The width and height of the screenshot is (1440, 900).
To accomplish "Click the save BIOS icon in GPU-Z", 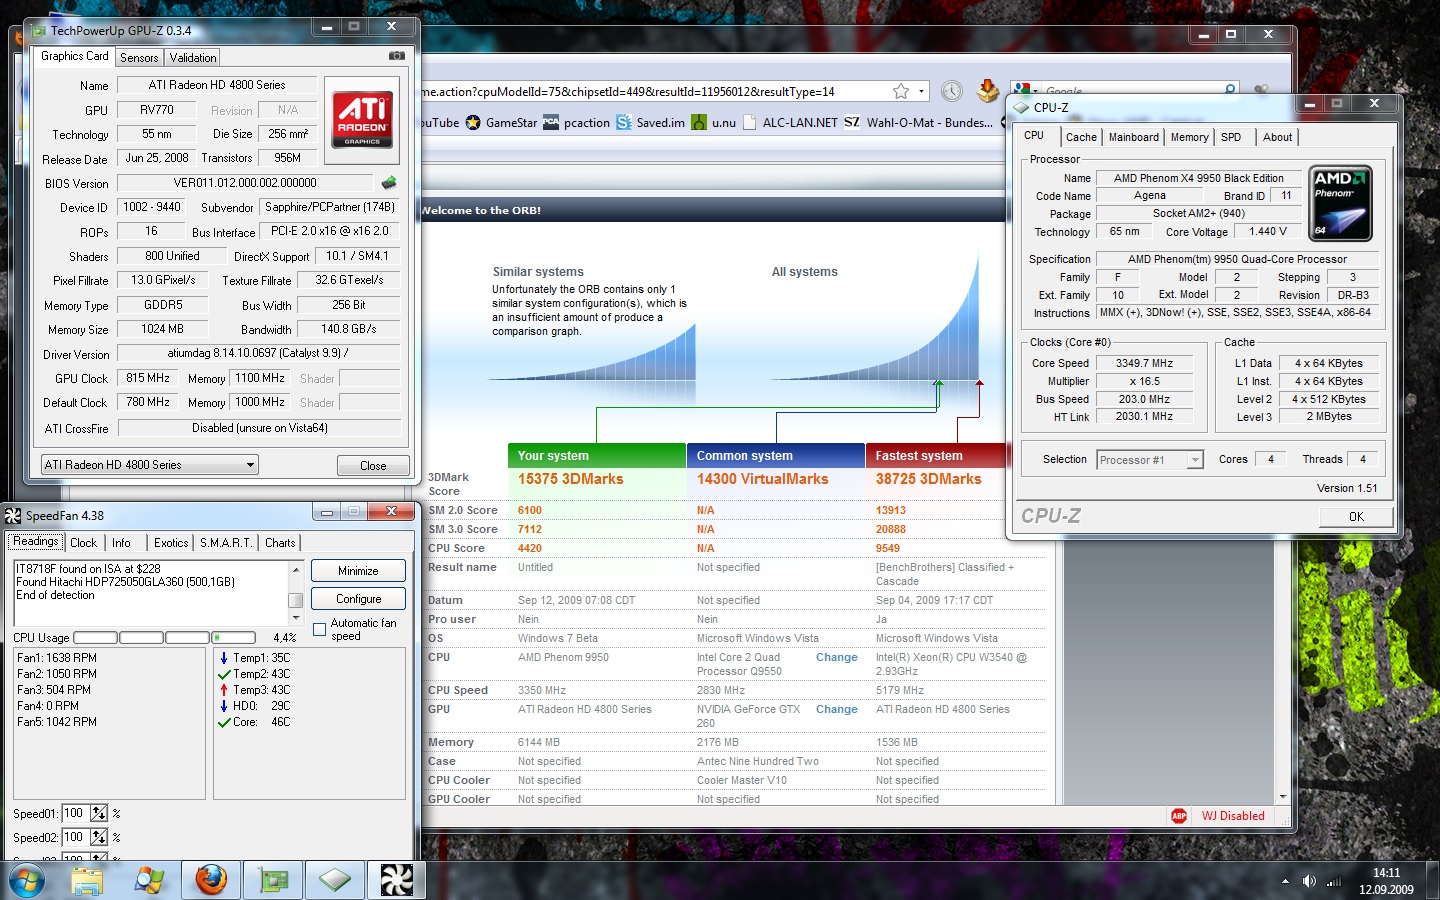I will pyautogui.click(x=389, y=182).
